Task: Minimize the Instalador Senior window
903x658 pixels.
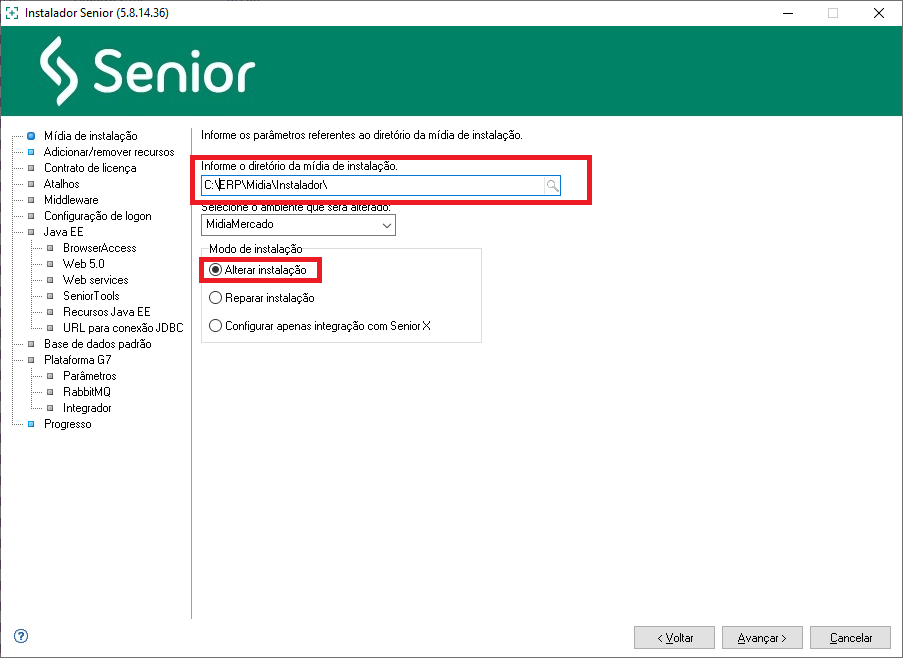Action: pyautogui.click(x=788, y=13)
